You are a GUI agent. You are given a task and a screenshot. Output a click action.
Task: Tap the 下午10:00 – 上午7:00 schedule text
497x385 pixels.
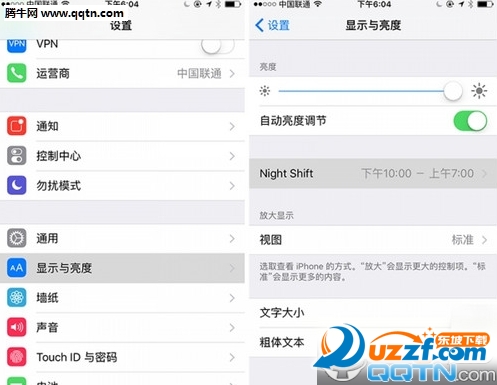point(418,173)
